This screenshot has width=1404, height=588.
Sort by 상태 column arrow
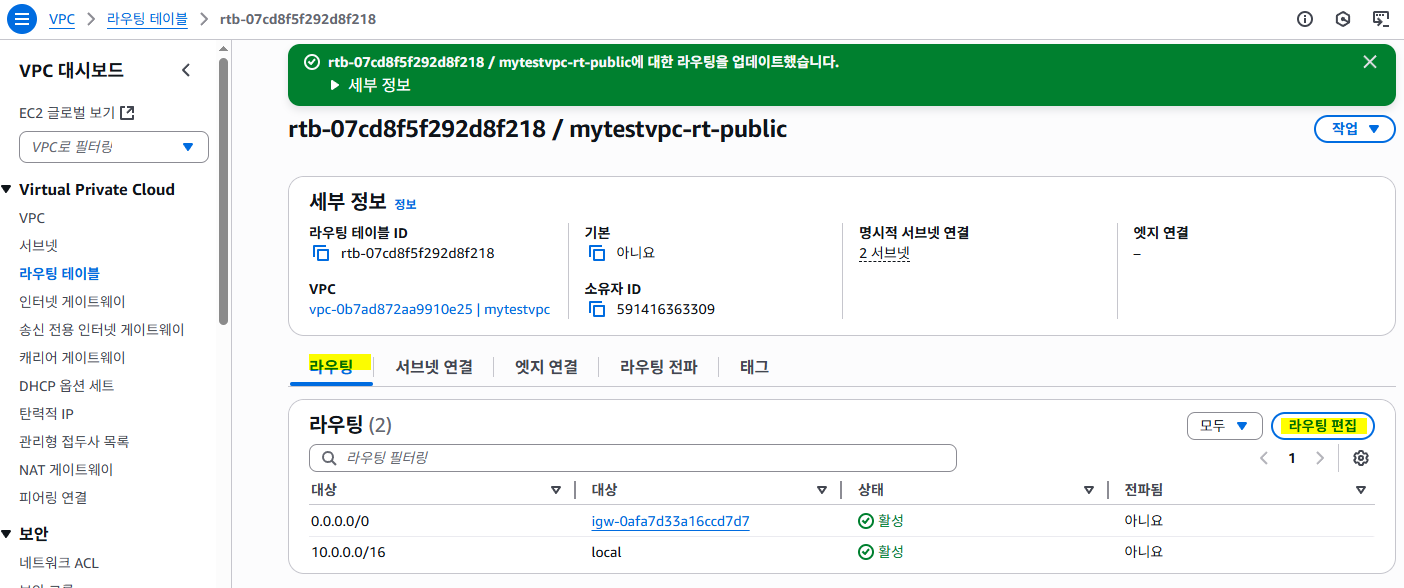click(x=1089, y=490)
